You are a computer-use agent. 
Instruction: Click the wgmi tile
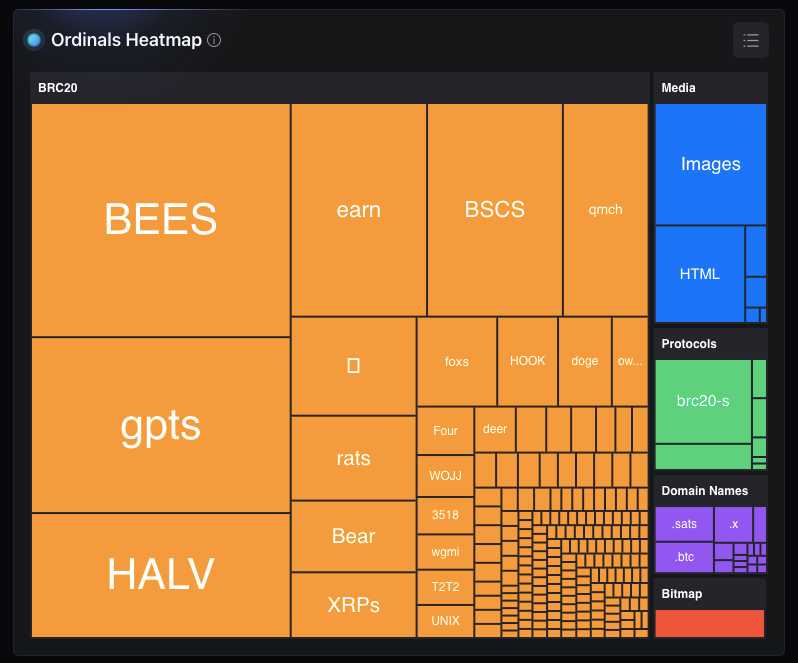click(x=445, y=552)
